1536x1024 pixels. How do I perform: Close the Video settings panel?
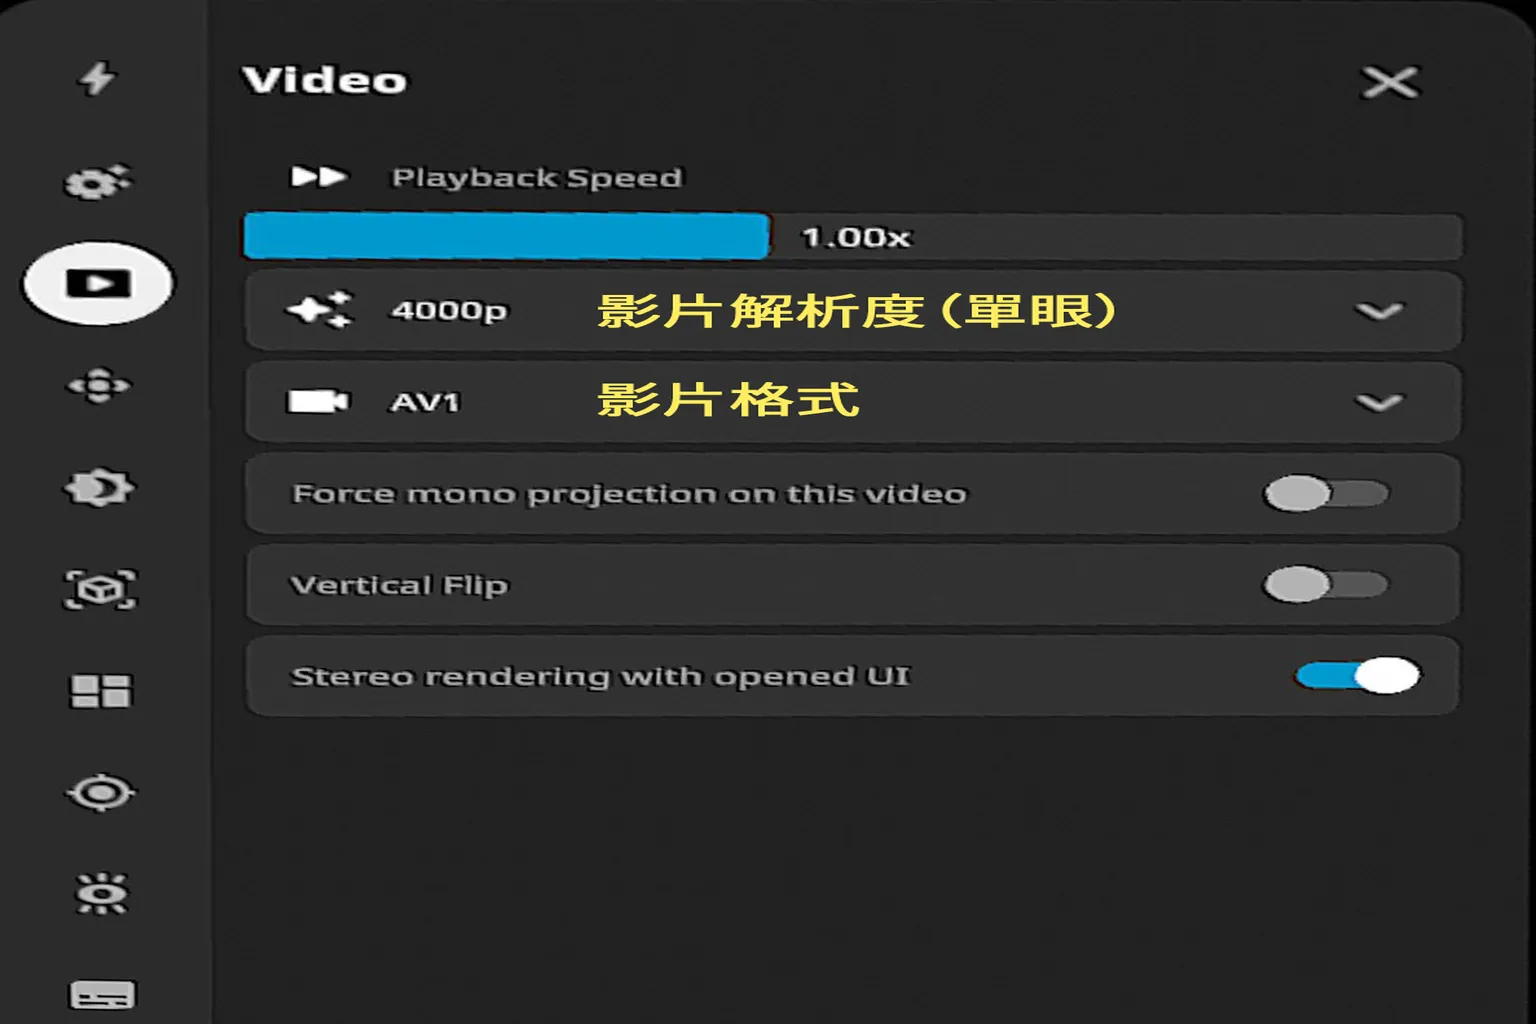click(1390, 82)
